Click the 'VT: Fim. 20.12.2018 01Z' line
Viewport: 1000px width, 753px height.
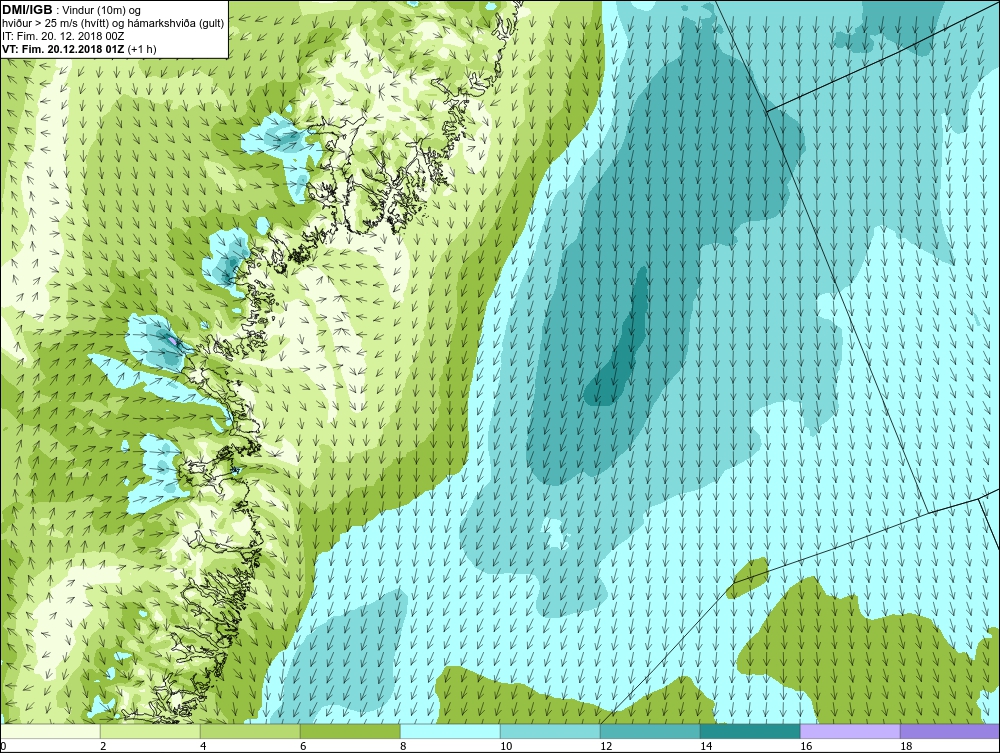tap(79, 49)
